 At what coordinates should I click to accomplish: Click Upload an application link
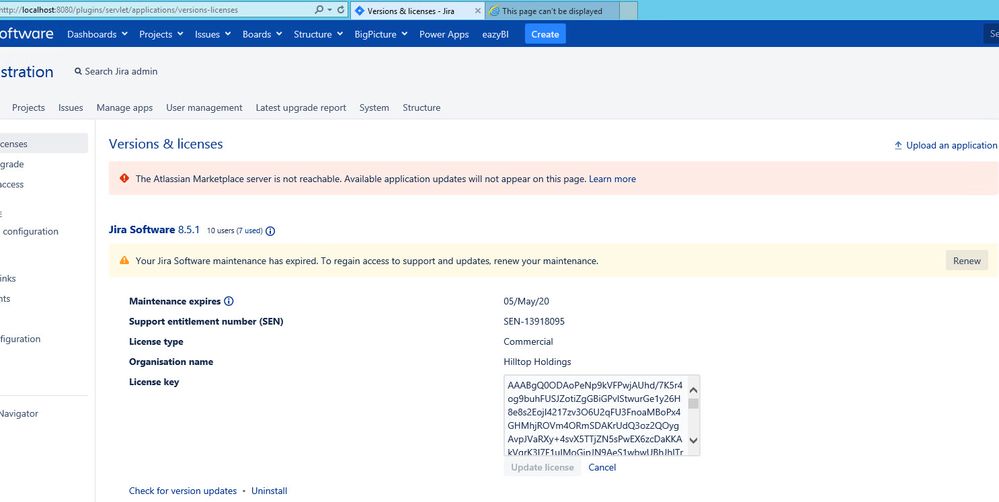[951, 145]
